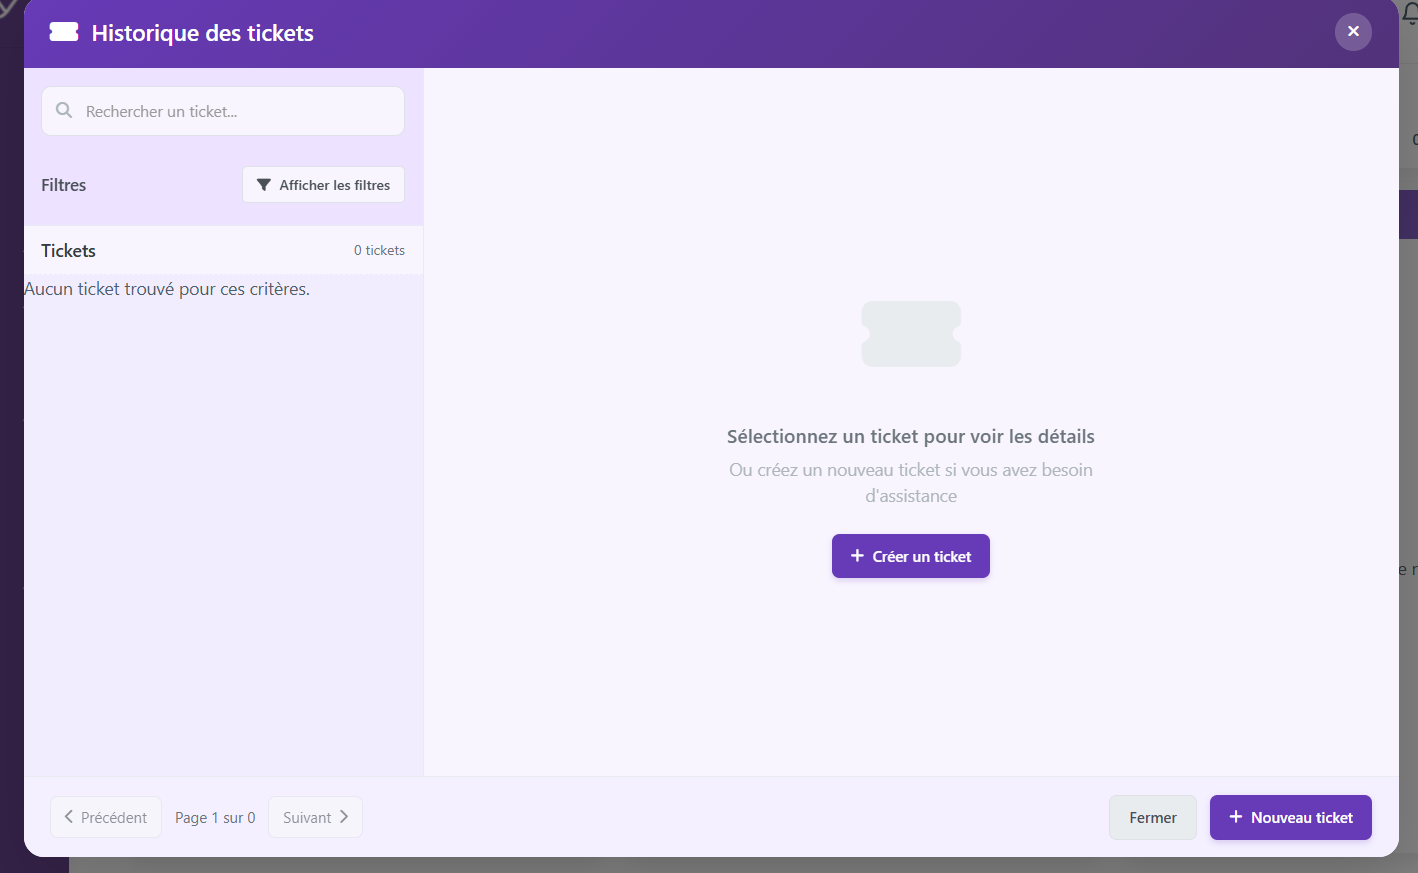Expand filters via "Afficher les filtres"
The width and height of the screenshot is (1418, 873).
[323, 184]
